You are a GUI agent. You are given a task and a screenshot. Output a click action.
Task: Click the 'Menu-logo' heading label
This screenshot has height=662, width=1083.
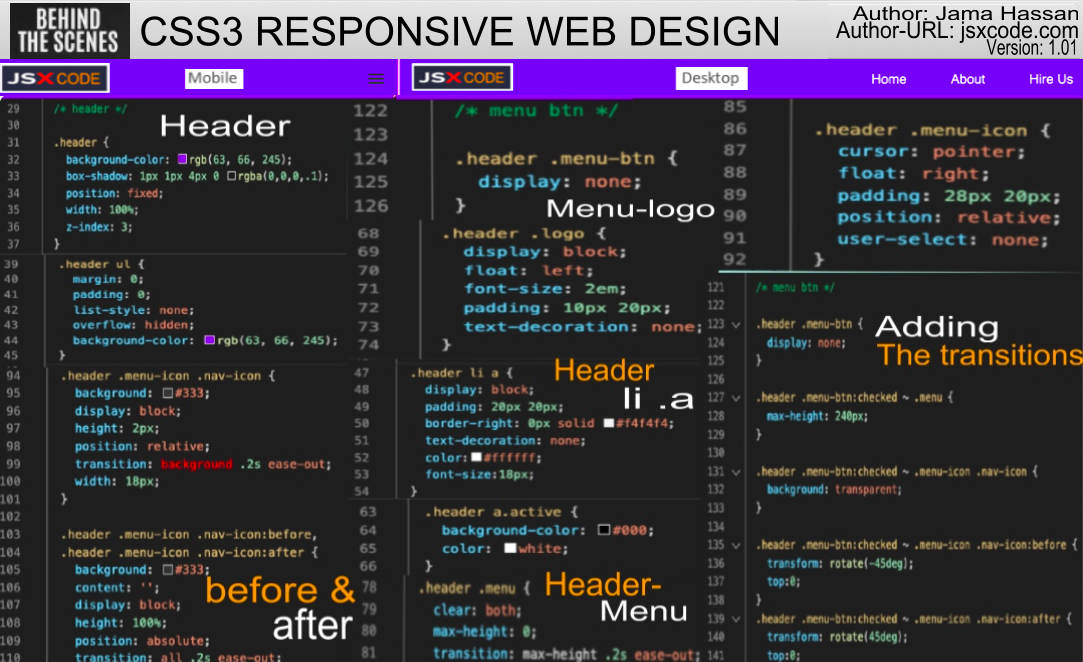pos(630,209)
